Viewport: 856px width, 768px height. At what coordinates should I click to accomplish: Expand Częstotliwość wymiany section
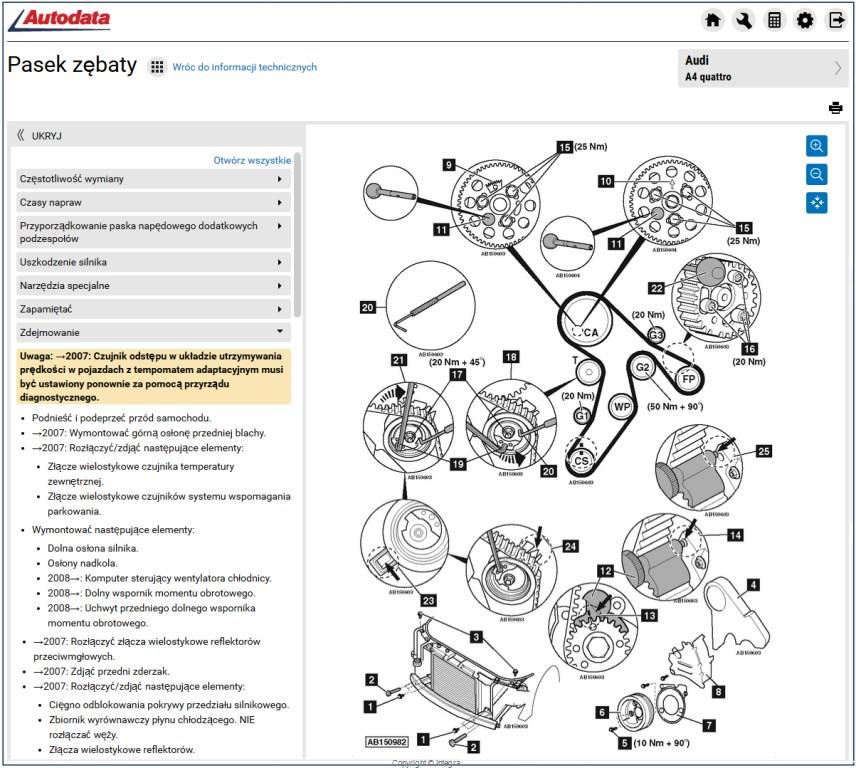click(153, 179)
